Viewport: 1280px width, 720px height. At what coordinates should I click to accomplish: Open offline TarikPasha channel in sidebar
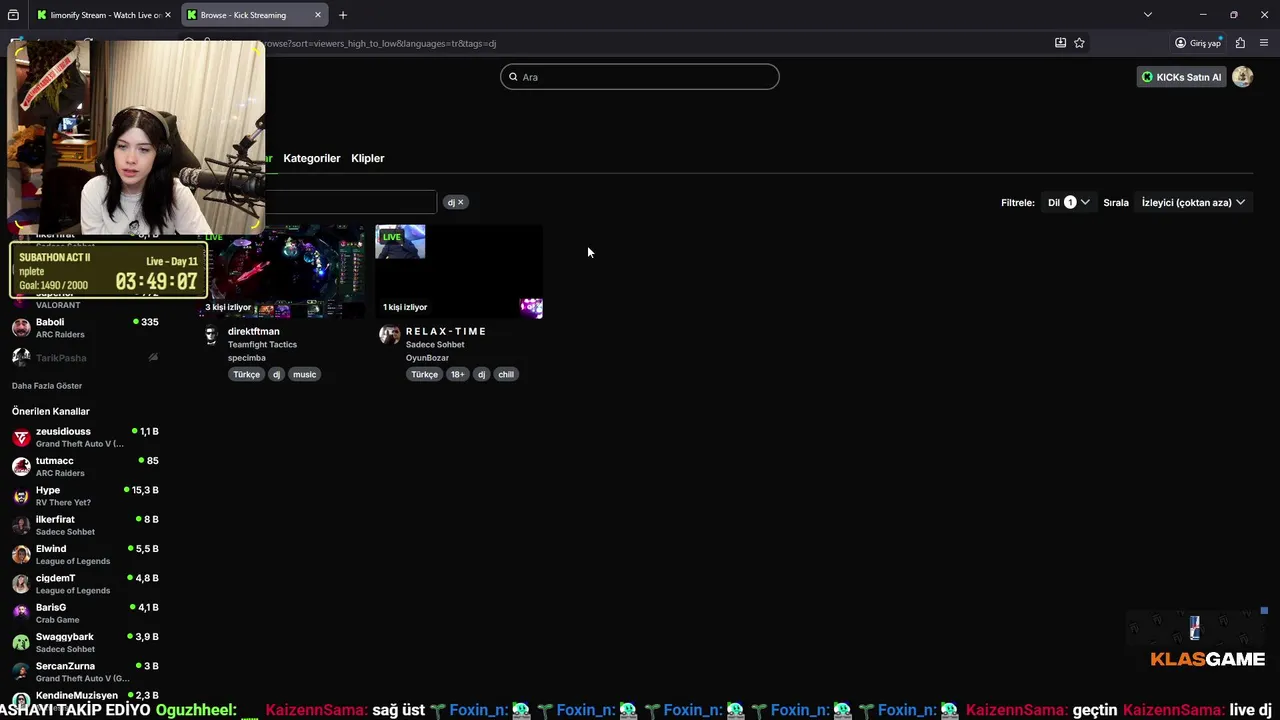[x=85, y=357]
